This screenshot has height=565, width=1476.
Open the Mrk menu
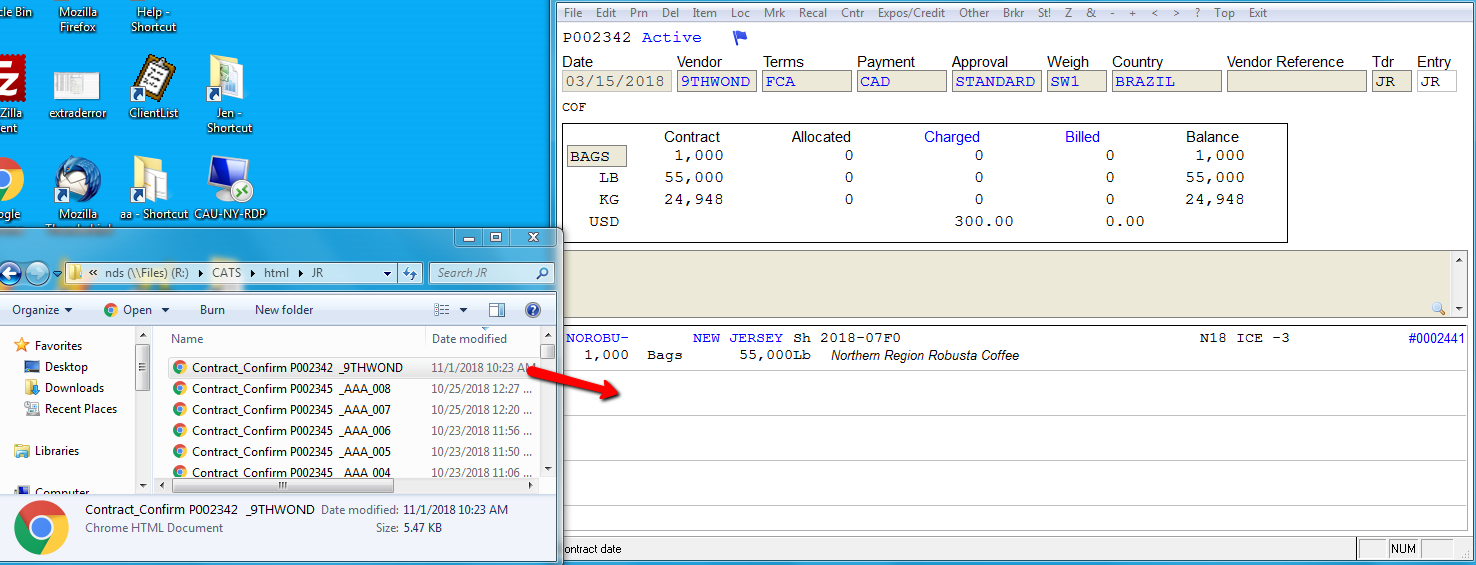pos(774,13)
